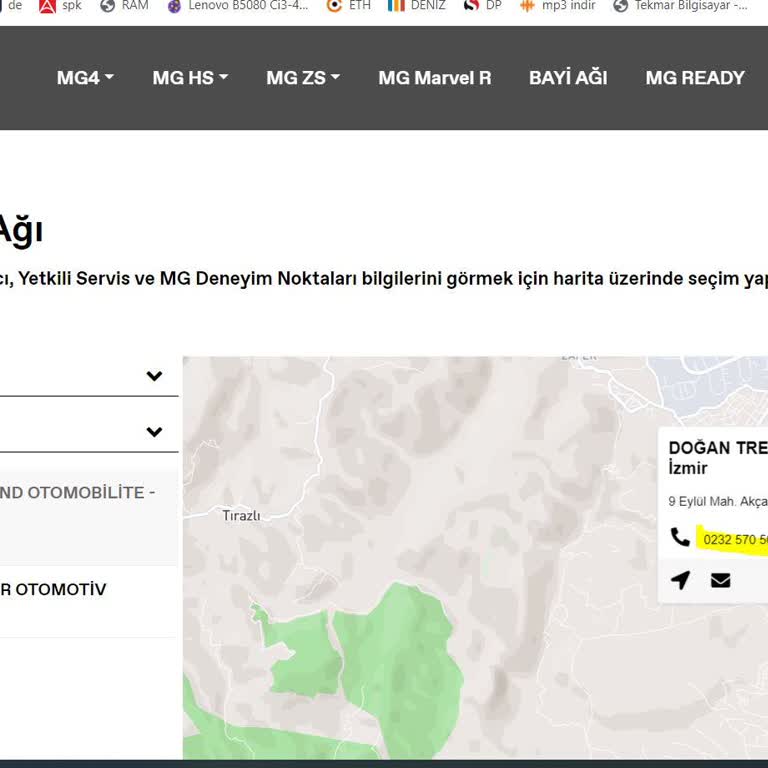Click the email envelope icon
The image size is (768, 768).
tap(720, 580)
